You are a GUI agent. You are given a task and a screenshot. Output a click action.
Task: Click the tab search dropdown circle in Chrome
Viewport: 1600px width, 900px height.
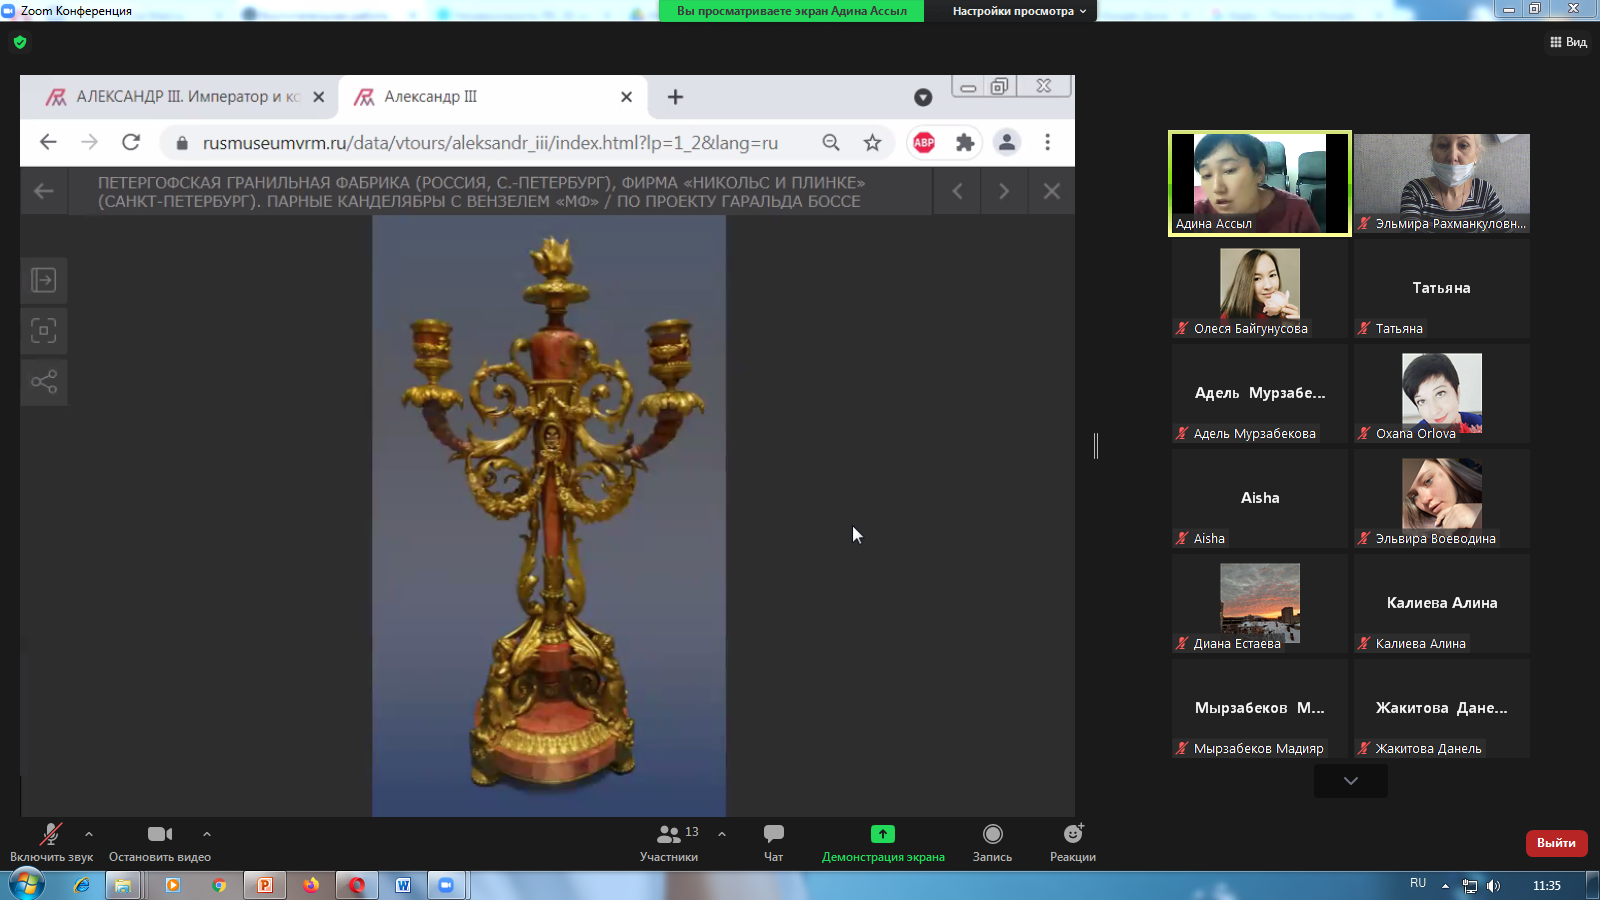click(x=923, y=97)
